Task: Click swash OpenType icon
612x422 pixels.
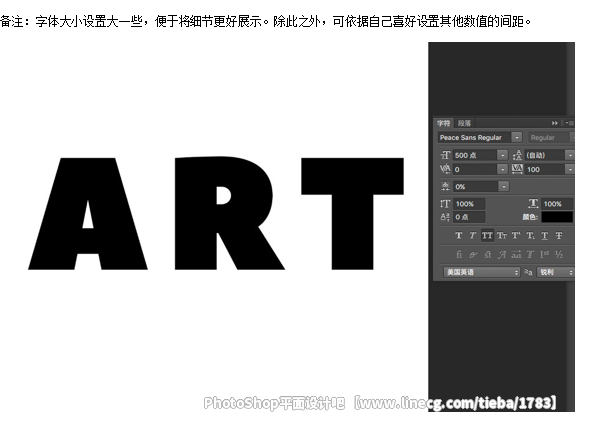Action: click(502, 255)
